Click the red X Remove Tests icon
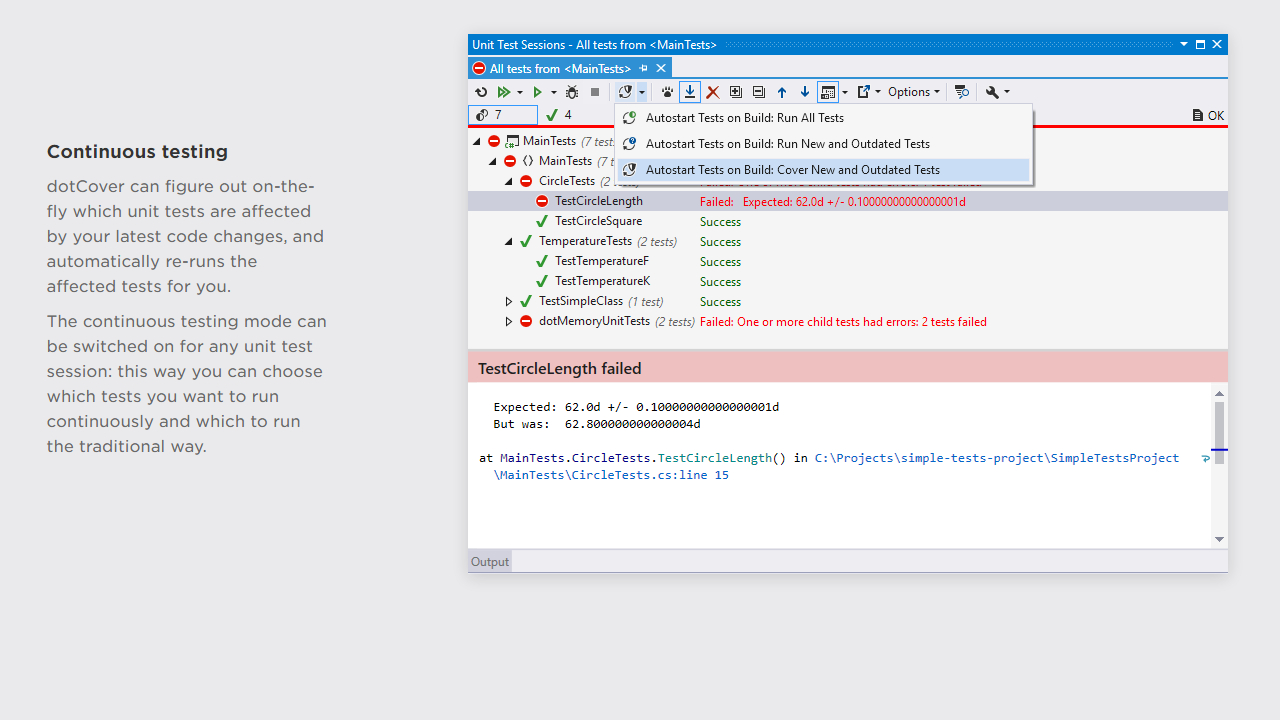The height and width of the screenshot is (720, 1280). [713, 92]
